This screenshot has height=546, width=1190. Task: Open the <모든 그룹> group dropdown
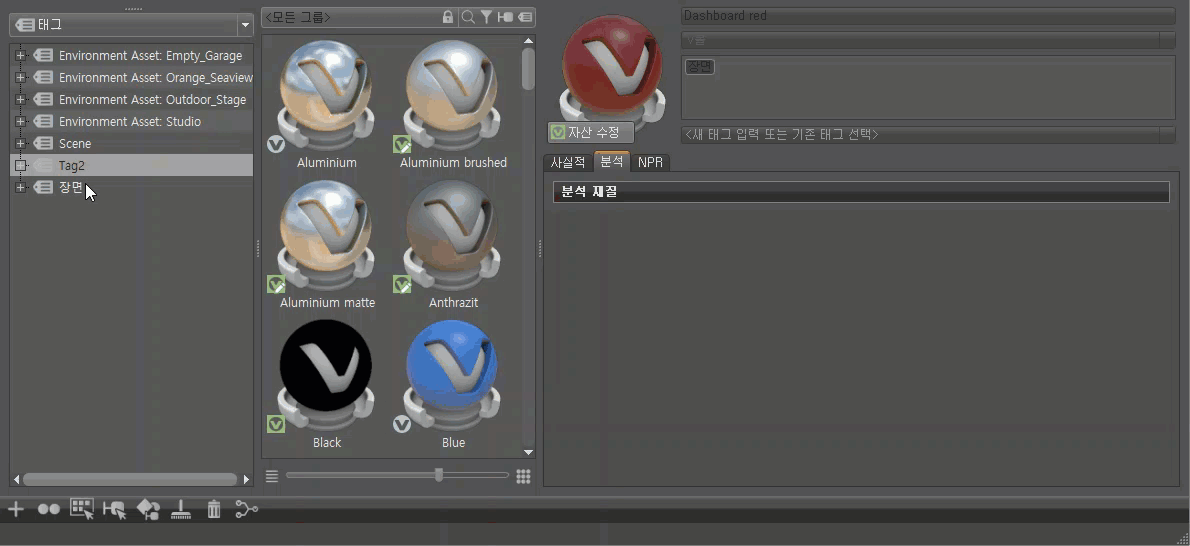click(351, 17)
